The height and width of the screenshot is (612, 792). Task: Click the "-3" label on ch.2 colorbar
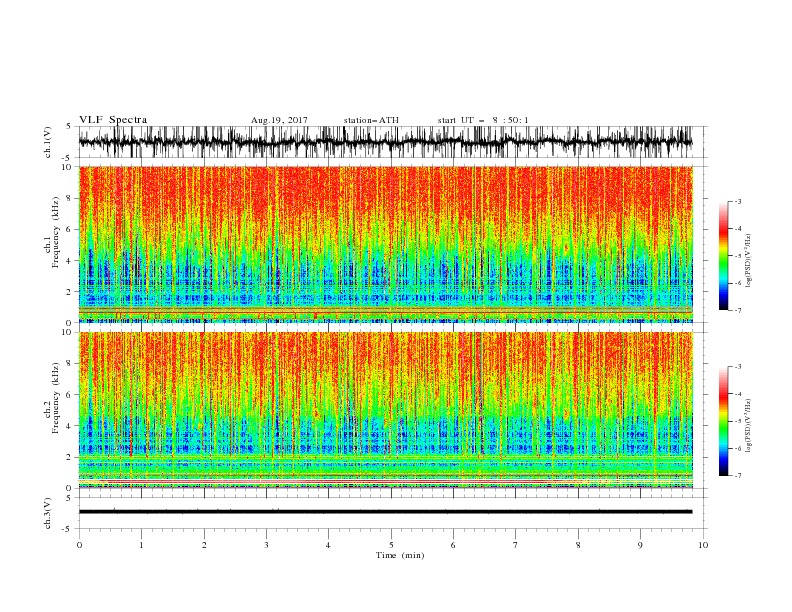738,367
